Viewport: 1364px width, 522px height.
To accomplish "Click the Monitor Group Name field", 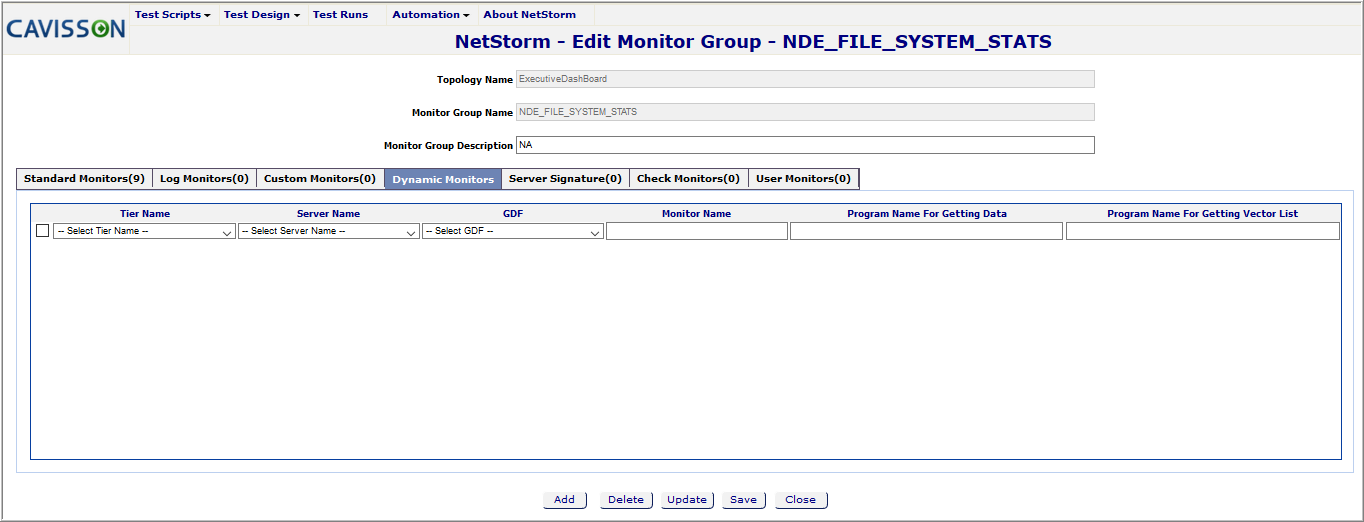I will pos(805,112).
